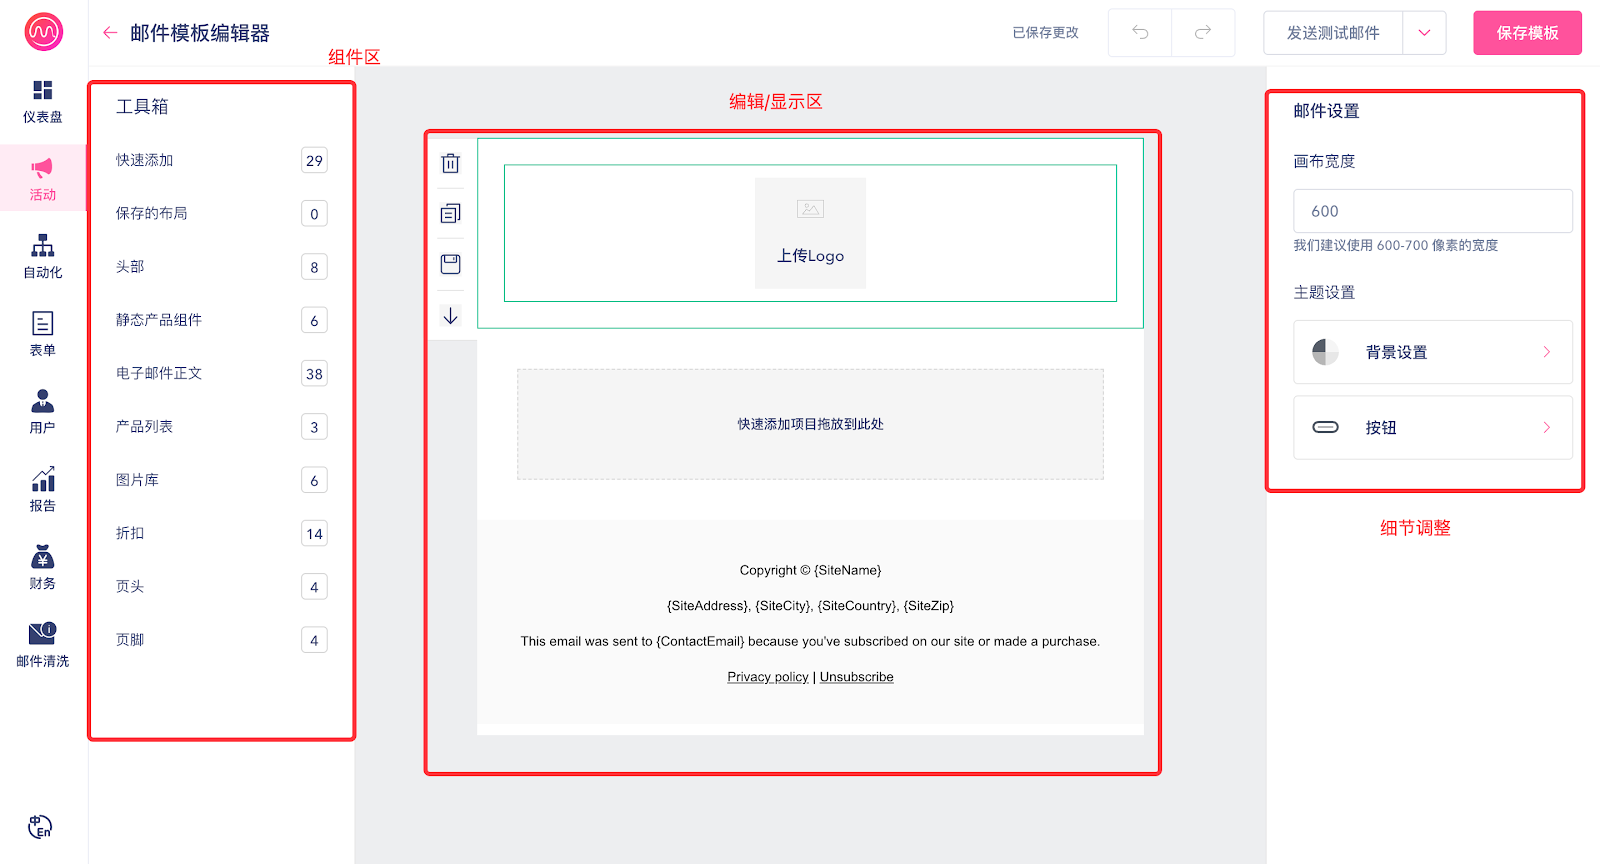The width and height of the screenshot is (1600, 864).
Task: Switch language with the bottom-left globe icon
Action: [x=40, y=827]
